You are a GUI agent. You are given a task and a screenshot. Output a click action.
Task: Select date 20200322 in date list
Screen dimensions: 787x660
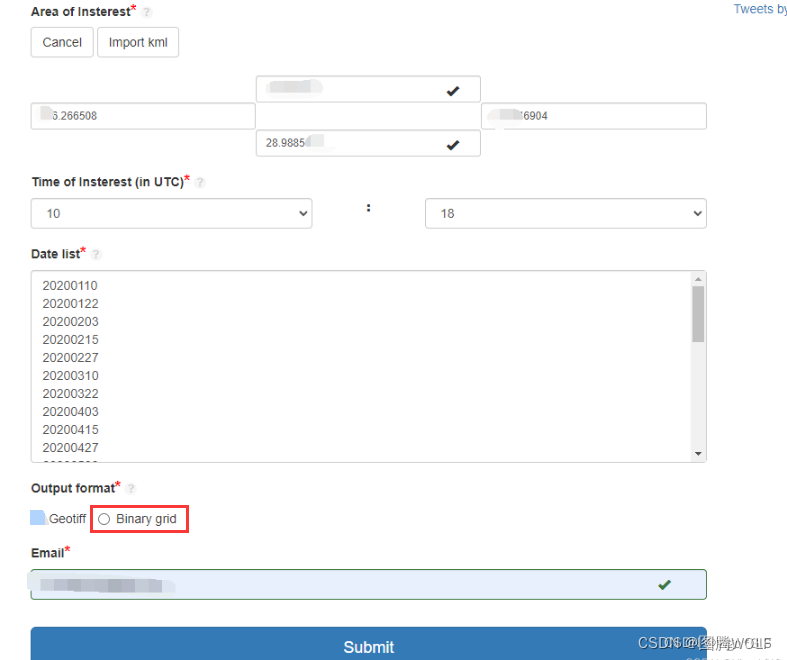tap(70, 394)
